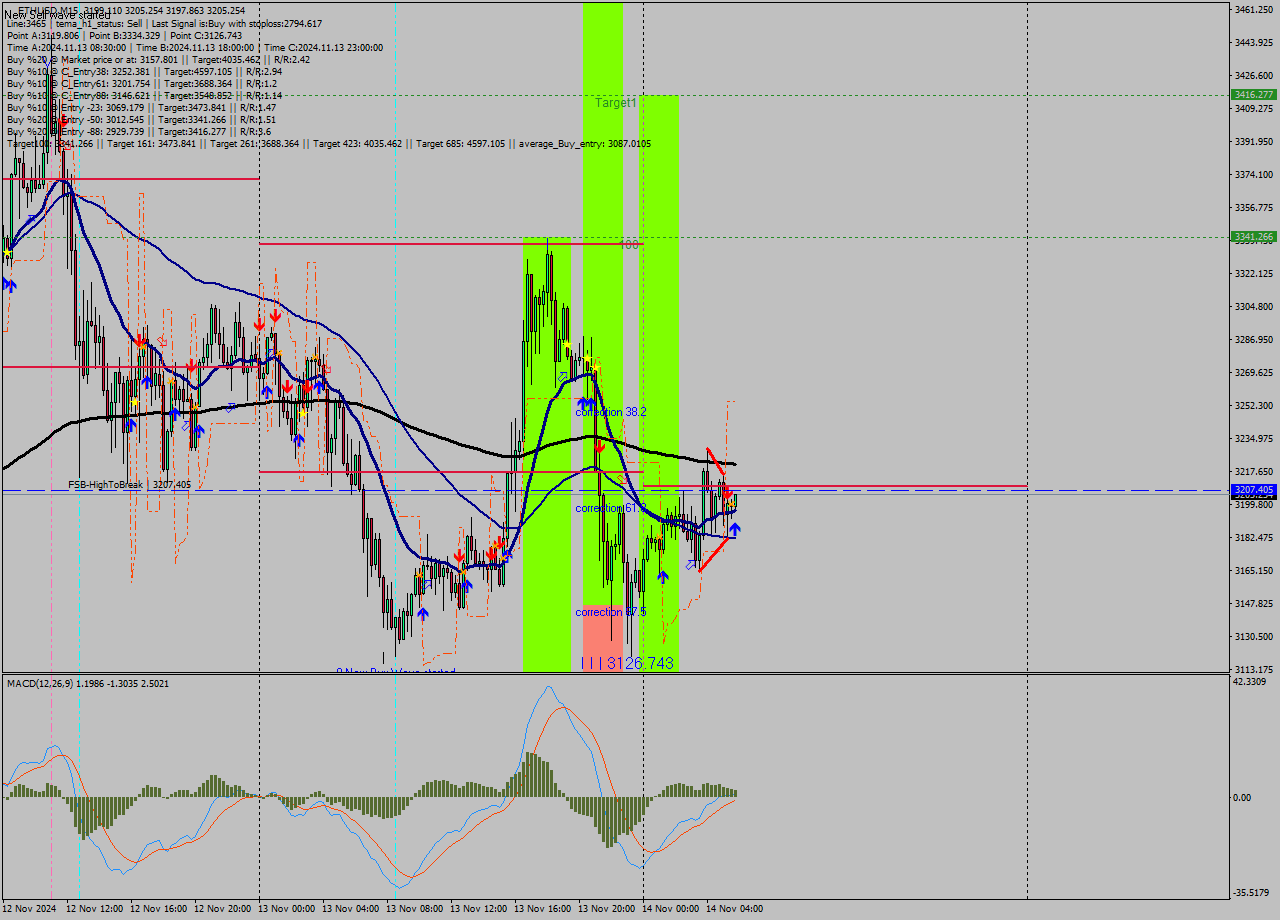Click the 3461.250 price axis label
Screen dimensions: 1280x920
point(1253,9)
